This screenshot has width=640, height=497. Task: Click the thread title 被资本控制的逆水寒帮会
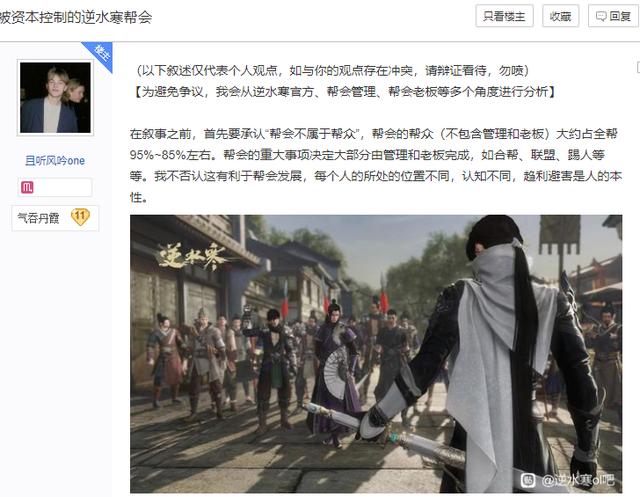click(x=76, y=18)
